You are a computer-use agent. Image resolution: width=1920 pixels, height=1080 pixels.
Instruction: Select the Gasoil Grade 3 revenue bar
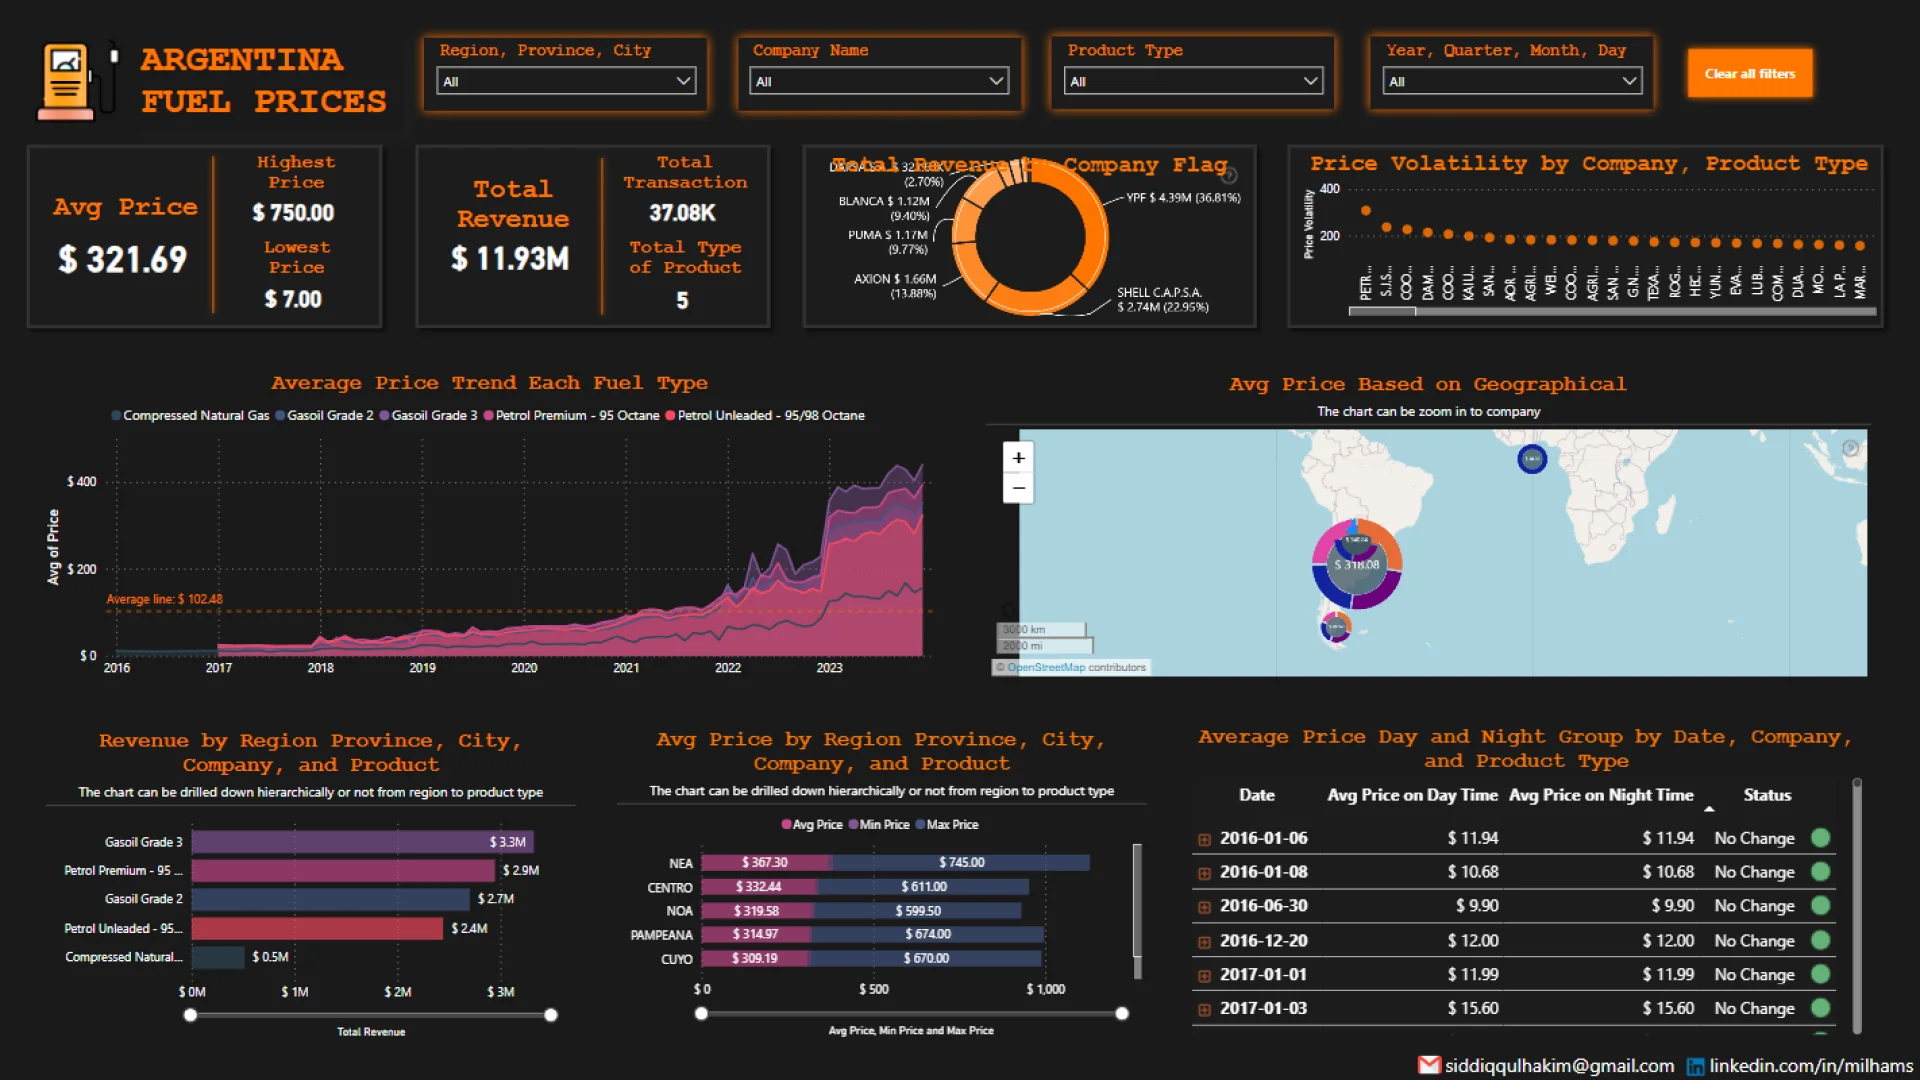click(x=363, y=842)
